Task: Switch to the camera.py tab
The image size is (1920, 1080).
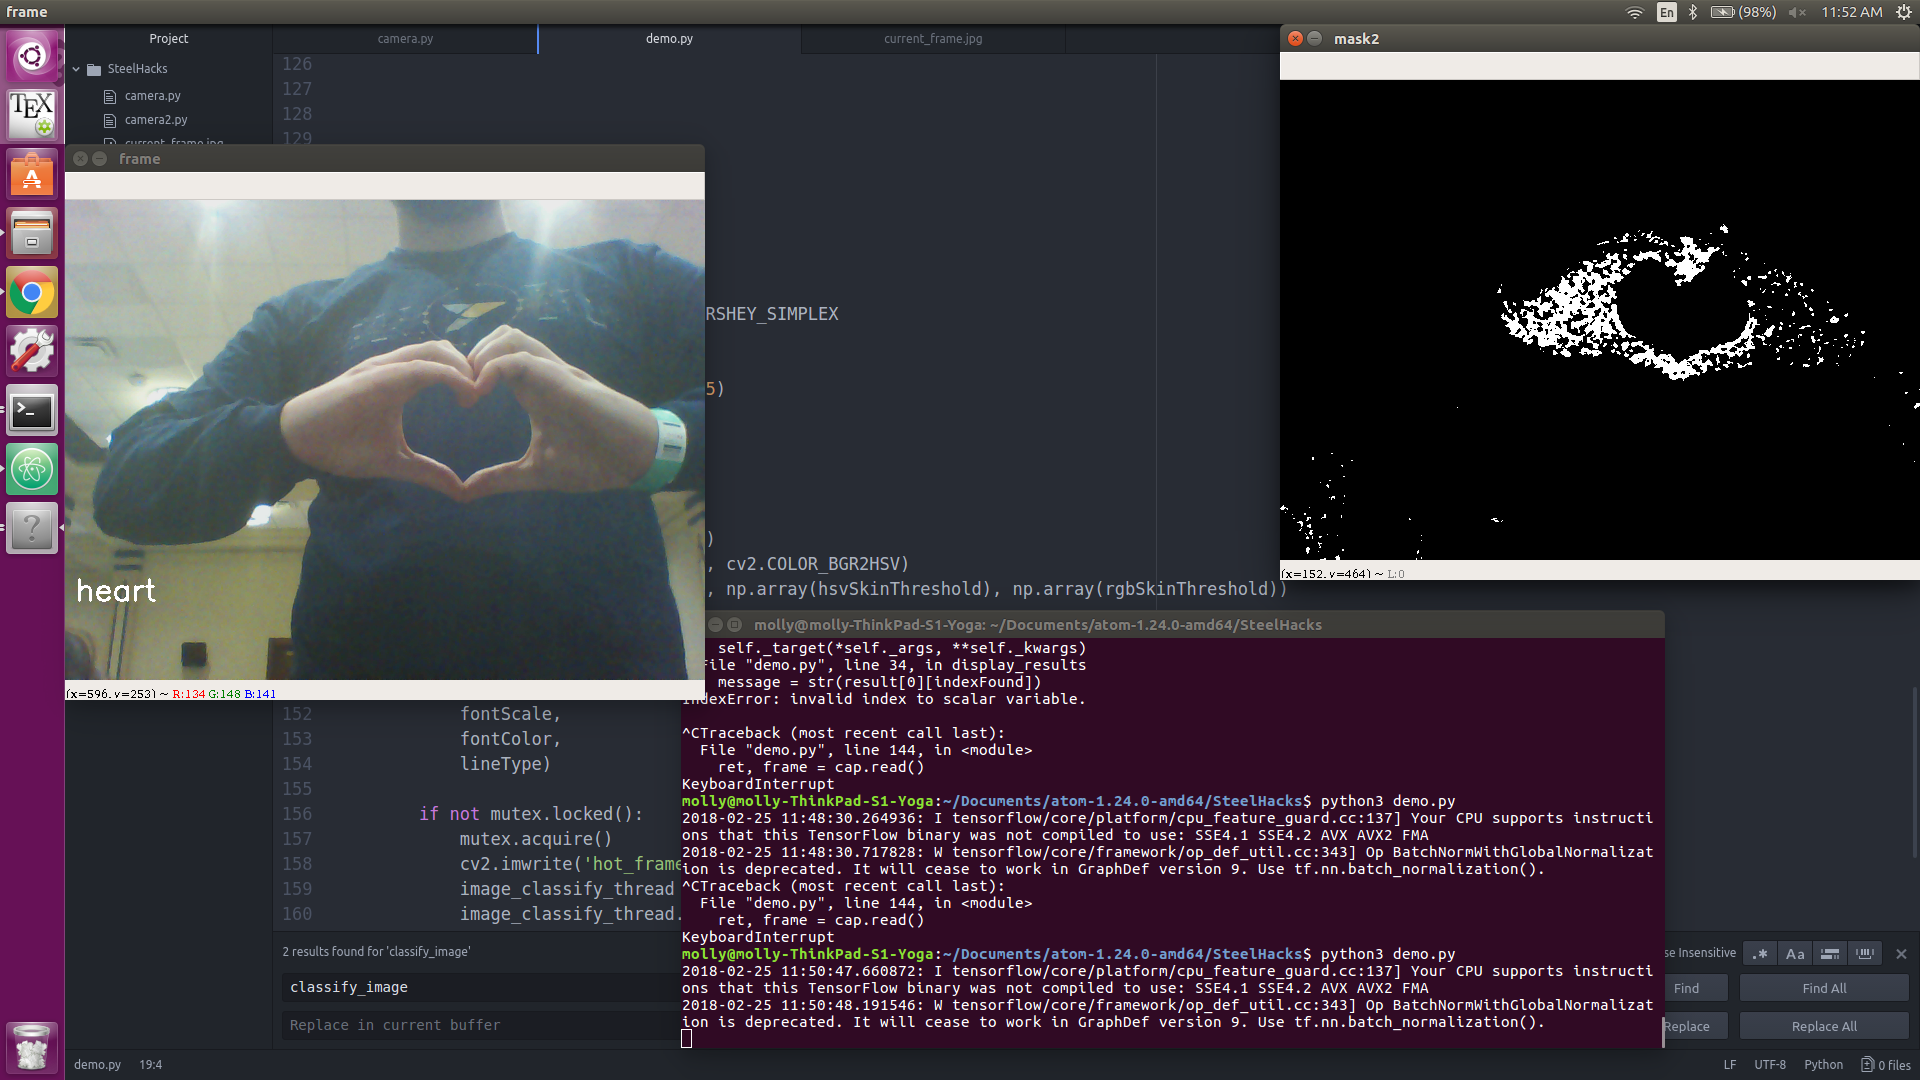Action: tap(405, 39)
